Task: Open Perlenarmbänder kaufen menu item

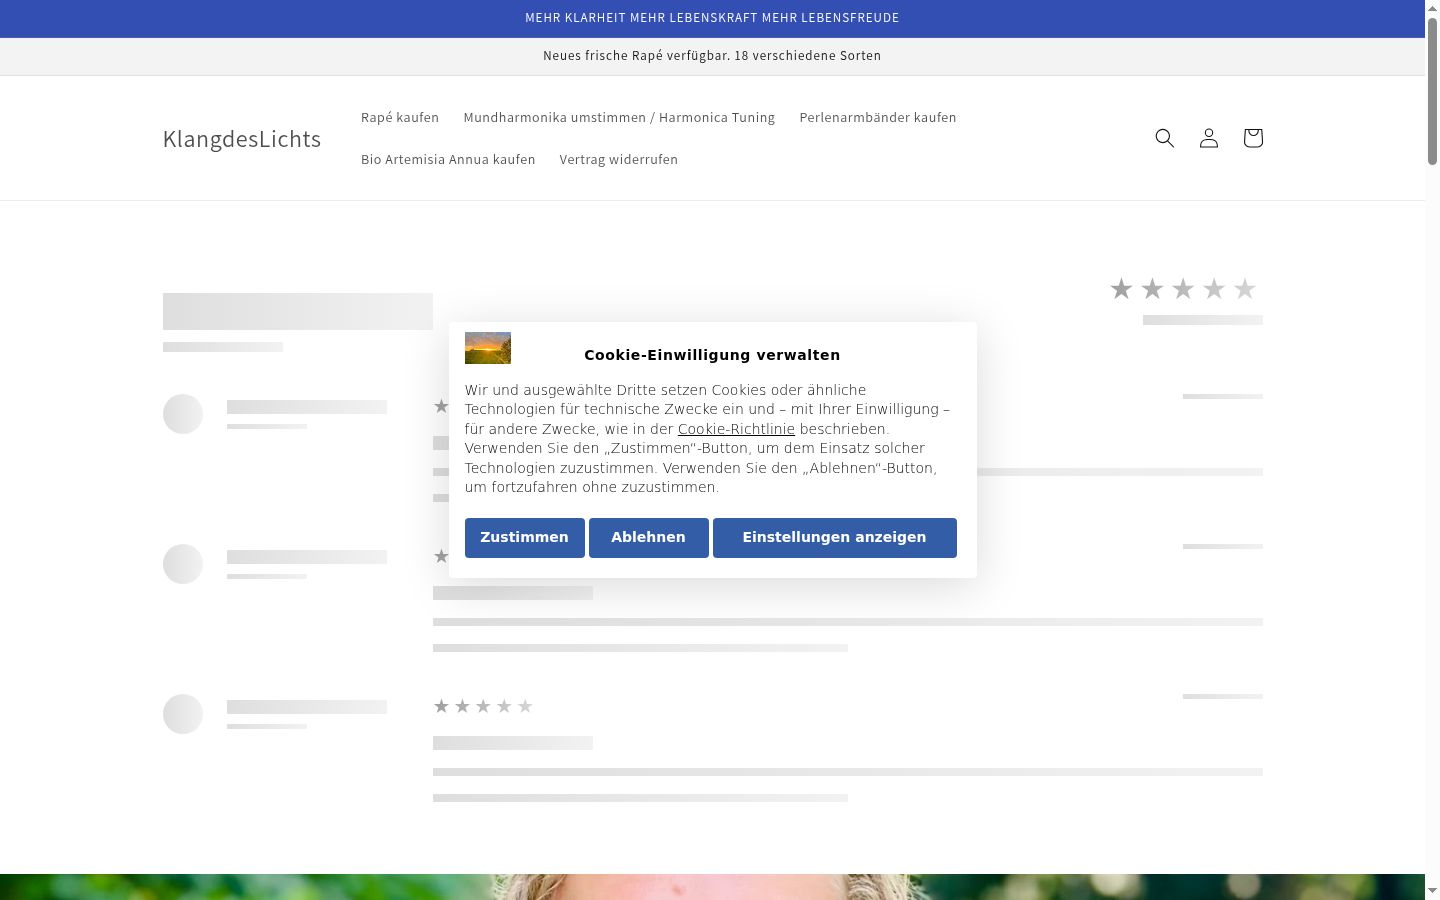Action: pyautogui.click(x=878, y=117)
